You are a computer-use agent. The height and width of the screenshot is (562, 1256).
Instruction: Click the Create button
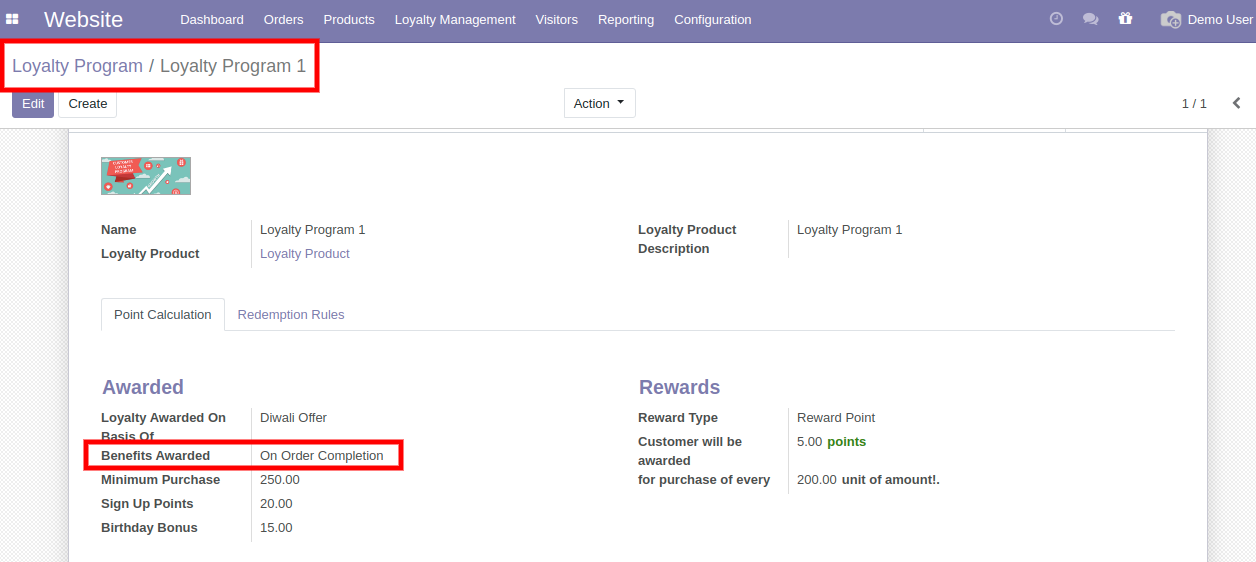point(88,103)
